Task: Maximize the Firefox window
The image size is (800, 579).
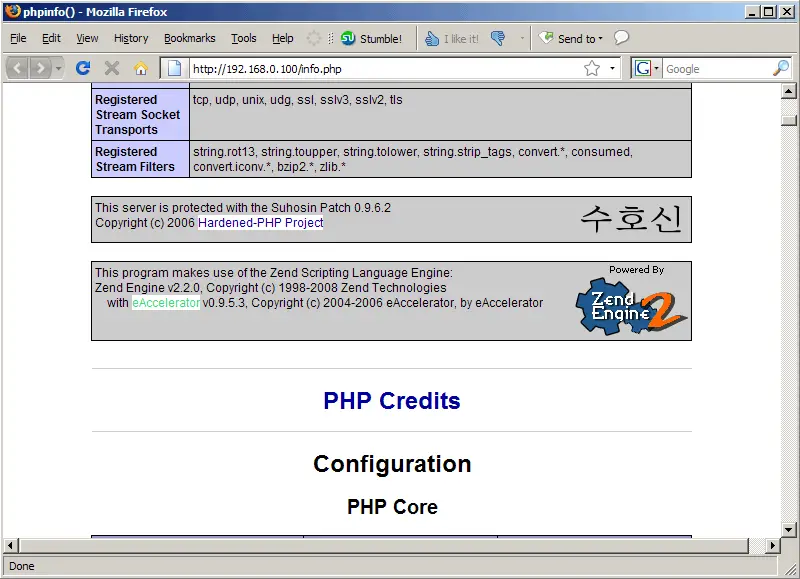Action: click(768, 12)
